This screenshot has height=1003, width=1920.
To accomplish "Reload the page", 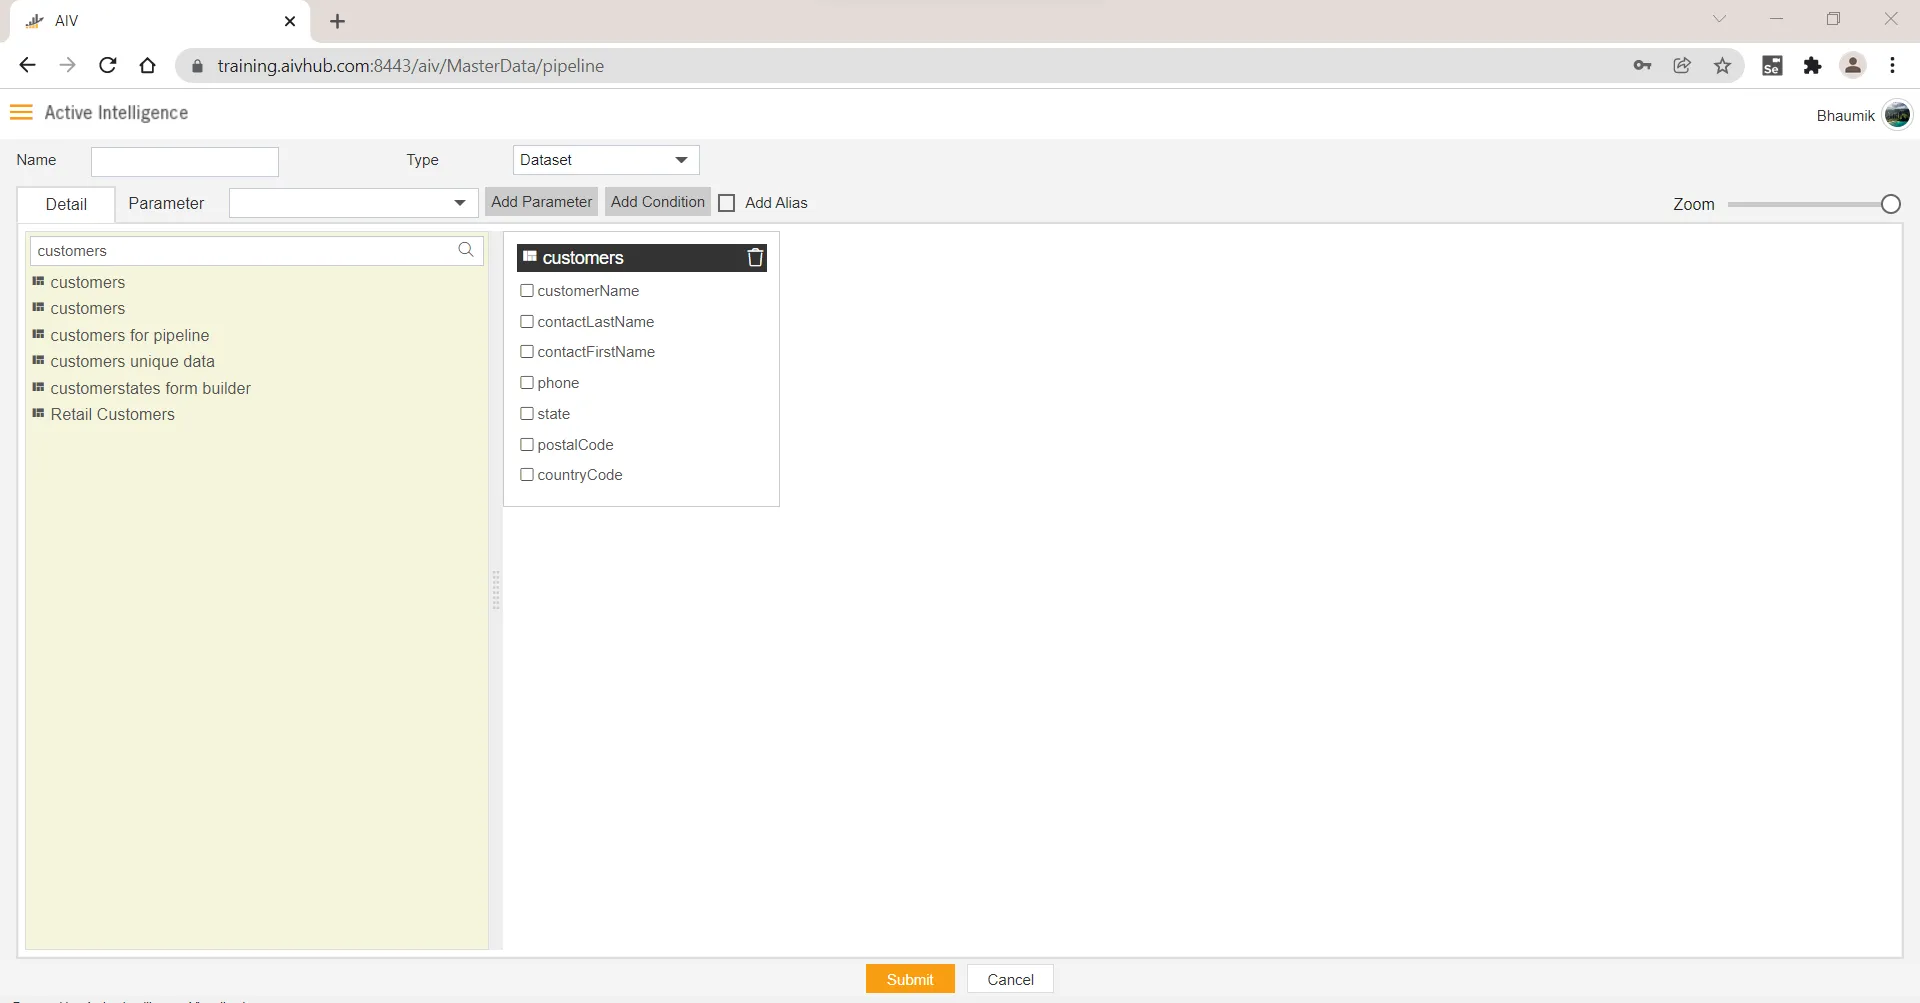I will point(108,66).
